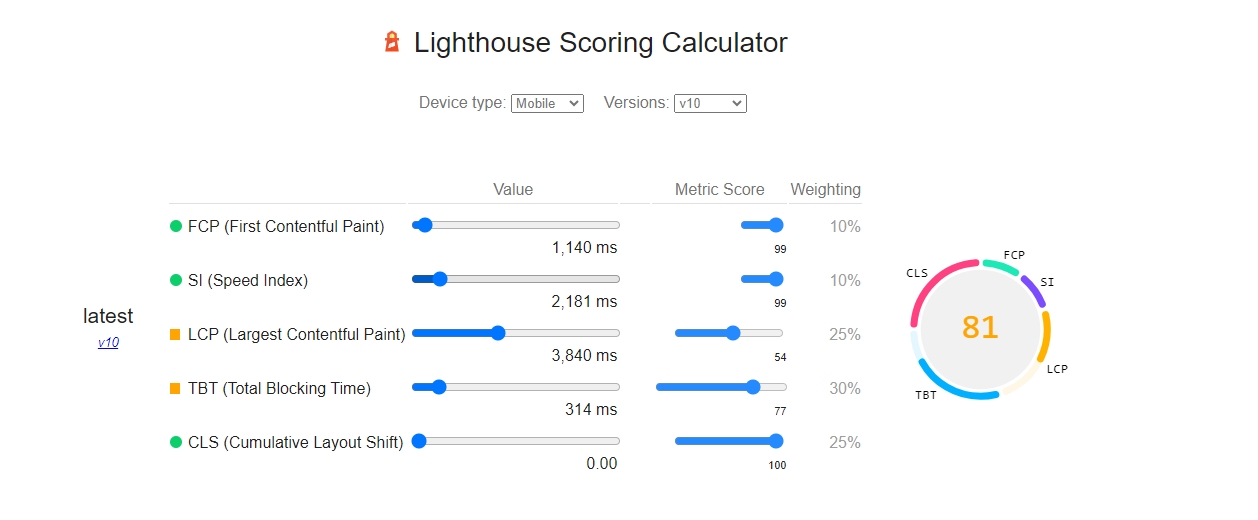Click the FCP value slider handle
Image resolution: width=1258 pixels, height=520 pixels.
click(424, 225)
